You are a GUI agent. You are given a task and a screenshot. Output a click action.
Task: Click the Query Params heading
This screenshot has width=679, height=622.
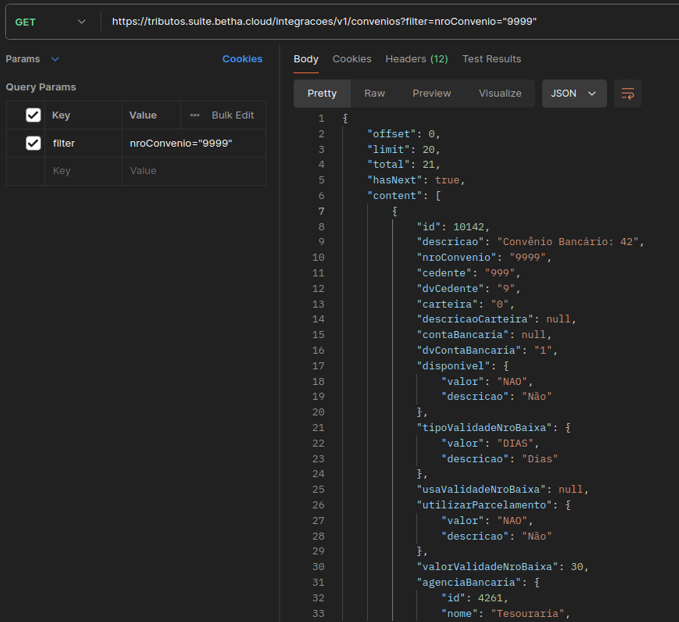click(41, 87)
